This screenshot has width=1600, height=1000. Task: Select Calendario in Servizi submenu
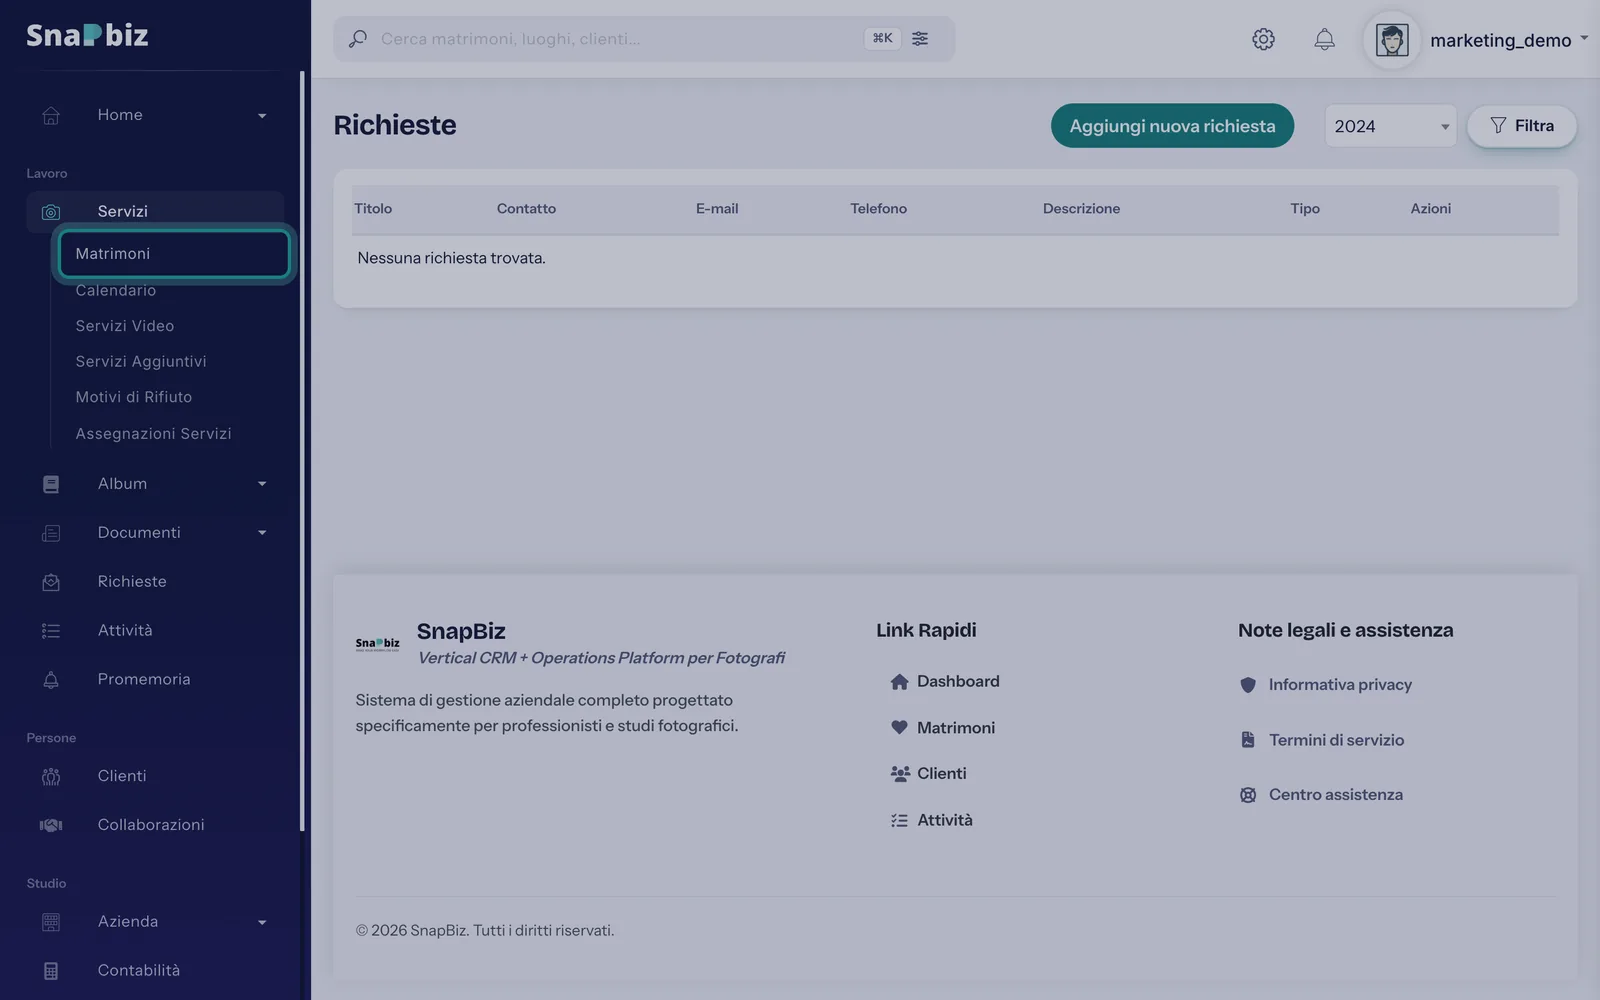pyautogui.click(x=116, y=290)
